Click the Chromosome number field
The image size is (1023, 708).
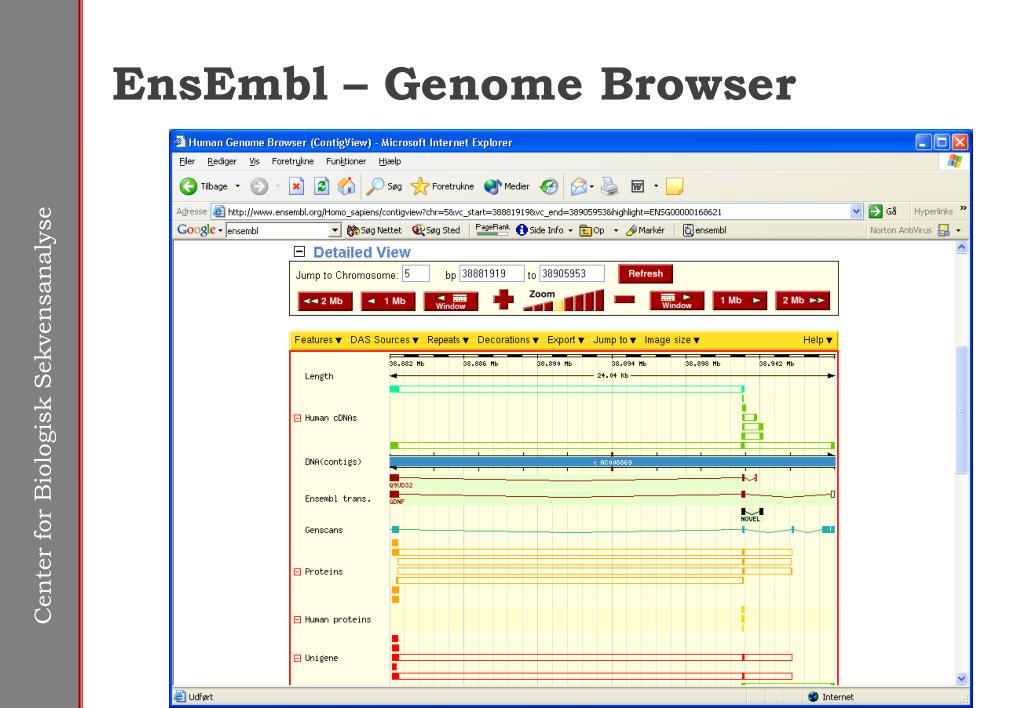pyautogui.click(x=416, y=273)
